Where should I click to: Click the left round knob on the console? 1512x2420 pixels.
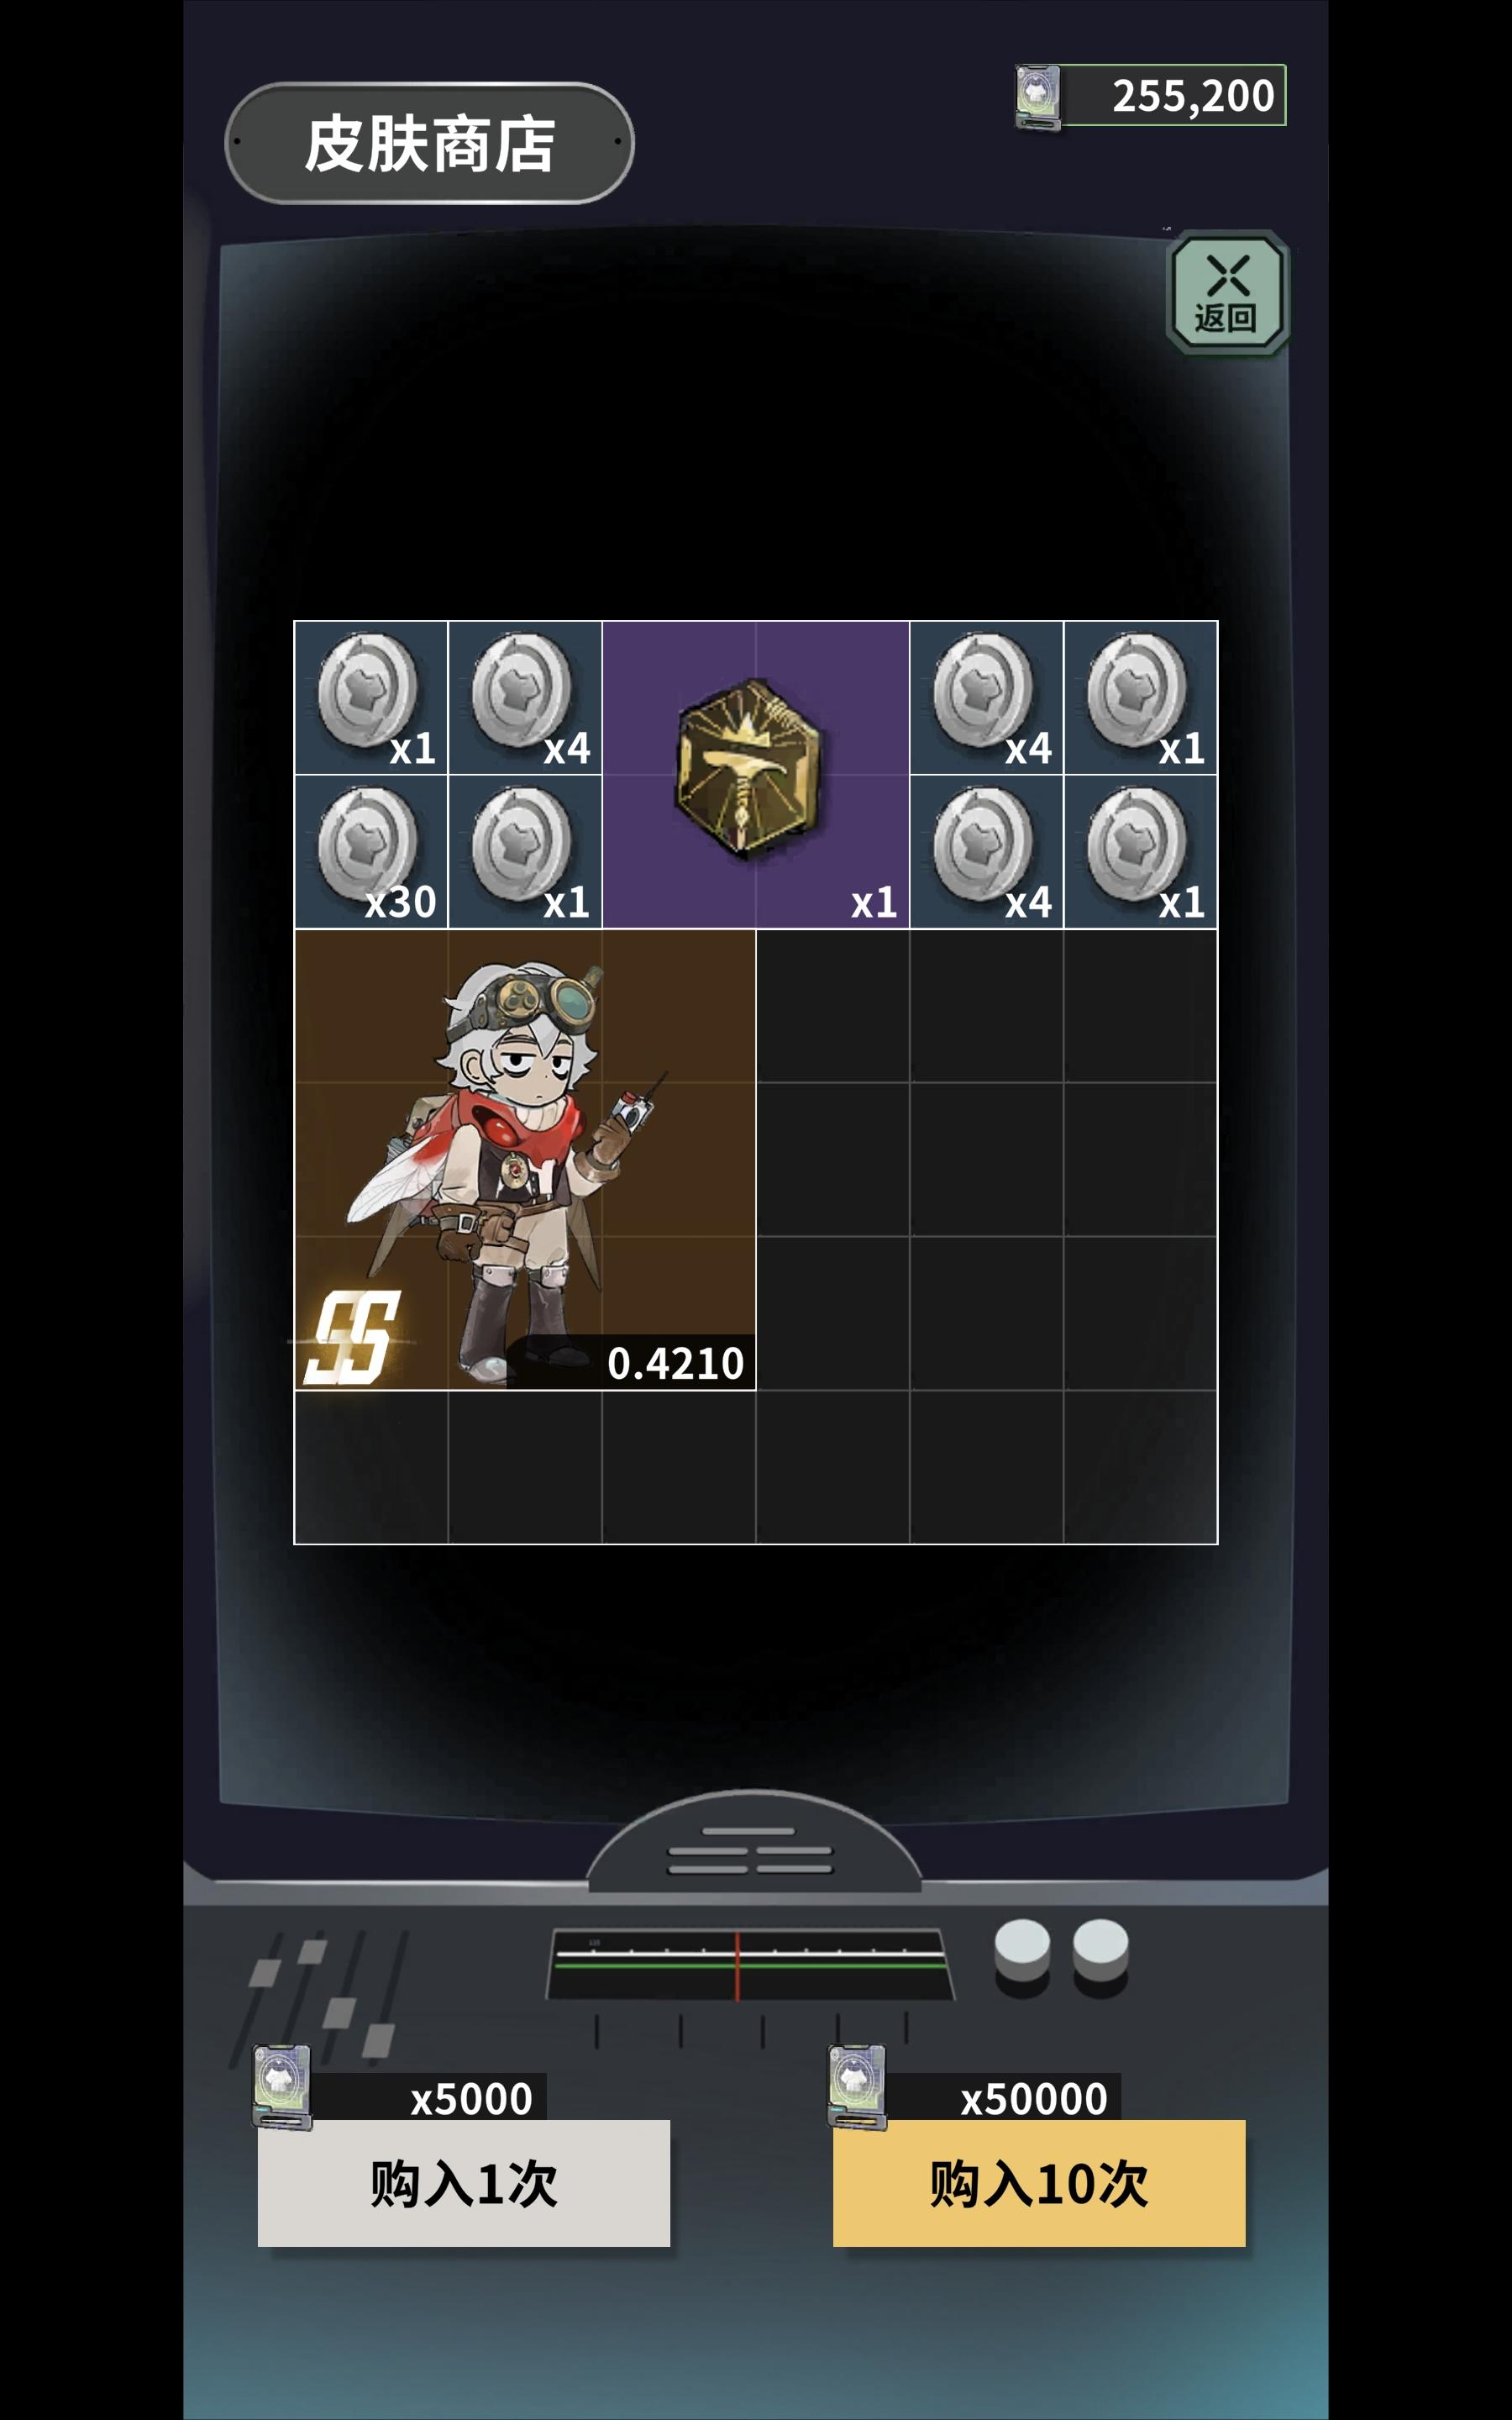click(1022, 1956)
